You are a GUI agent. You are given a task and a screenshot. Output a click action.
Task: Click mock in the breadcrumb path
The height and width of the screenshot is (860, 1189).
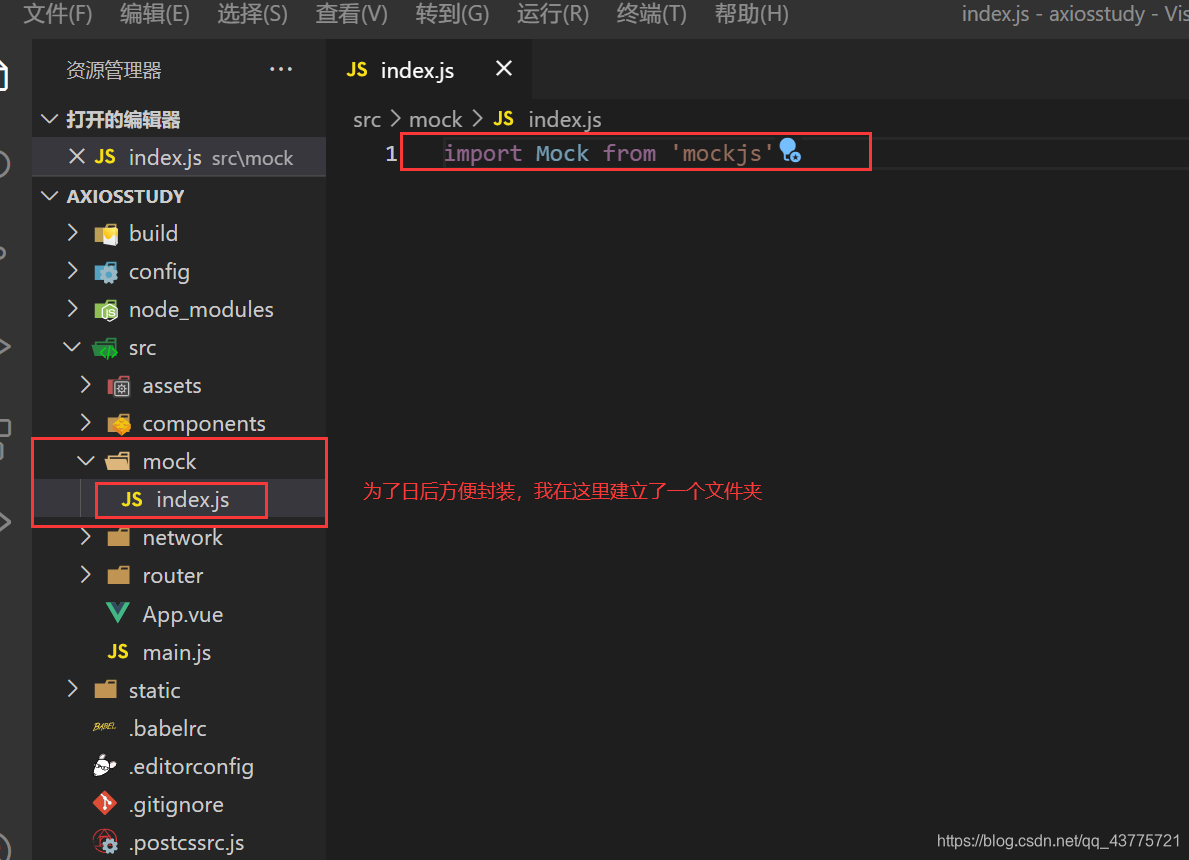435,120
